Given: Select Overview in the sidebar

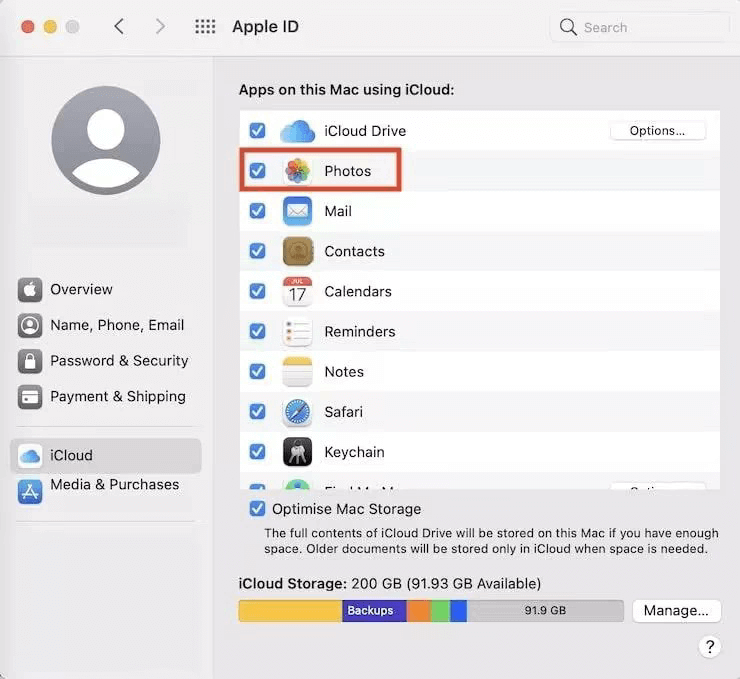Looking at the screenshot, I should tap(81, 289).
